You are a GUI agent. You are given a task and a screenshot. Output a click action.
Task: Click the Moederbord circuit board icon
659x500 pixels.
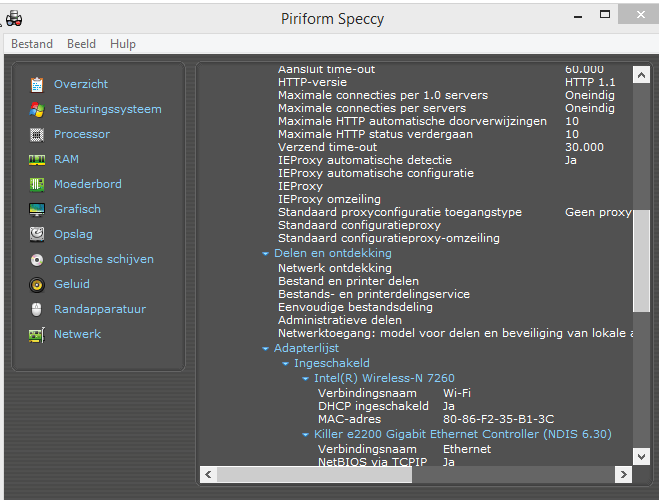coord(37,184)
